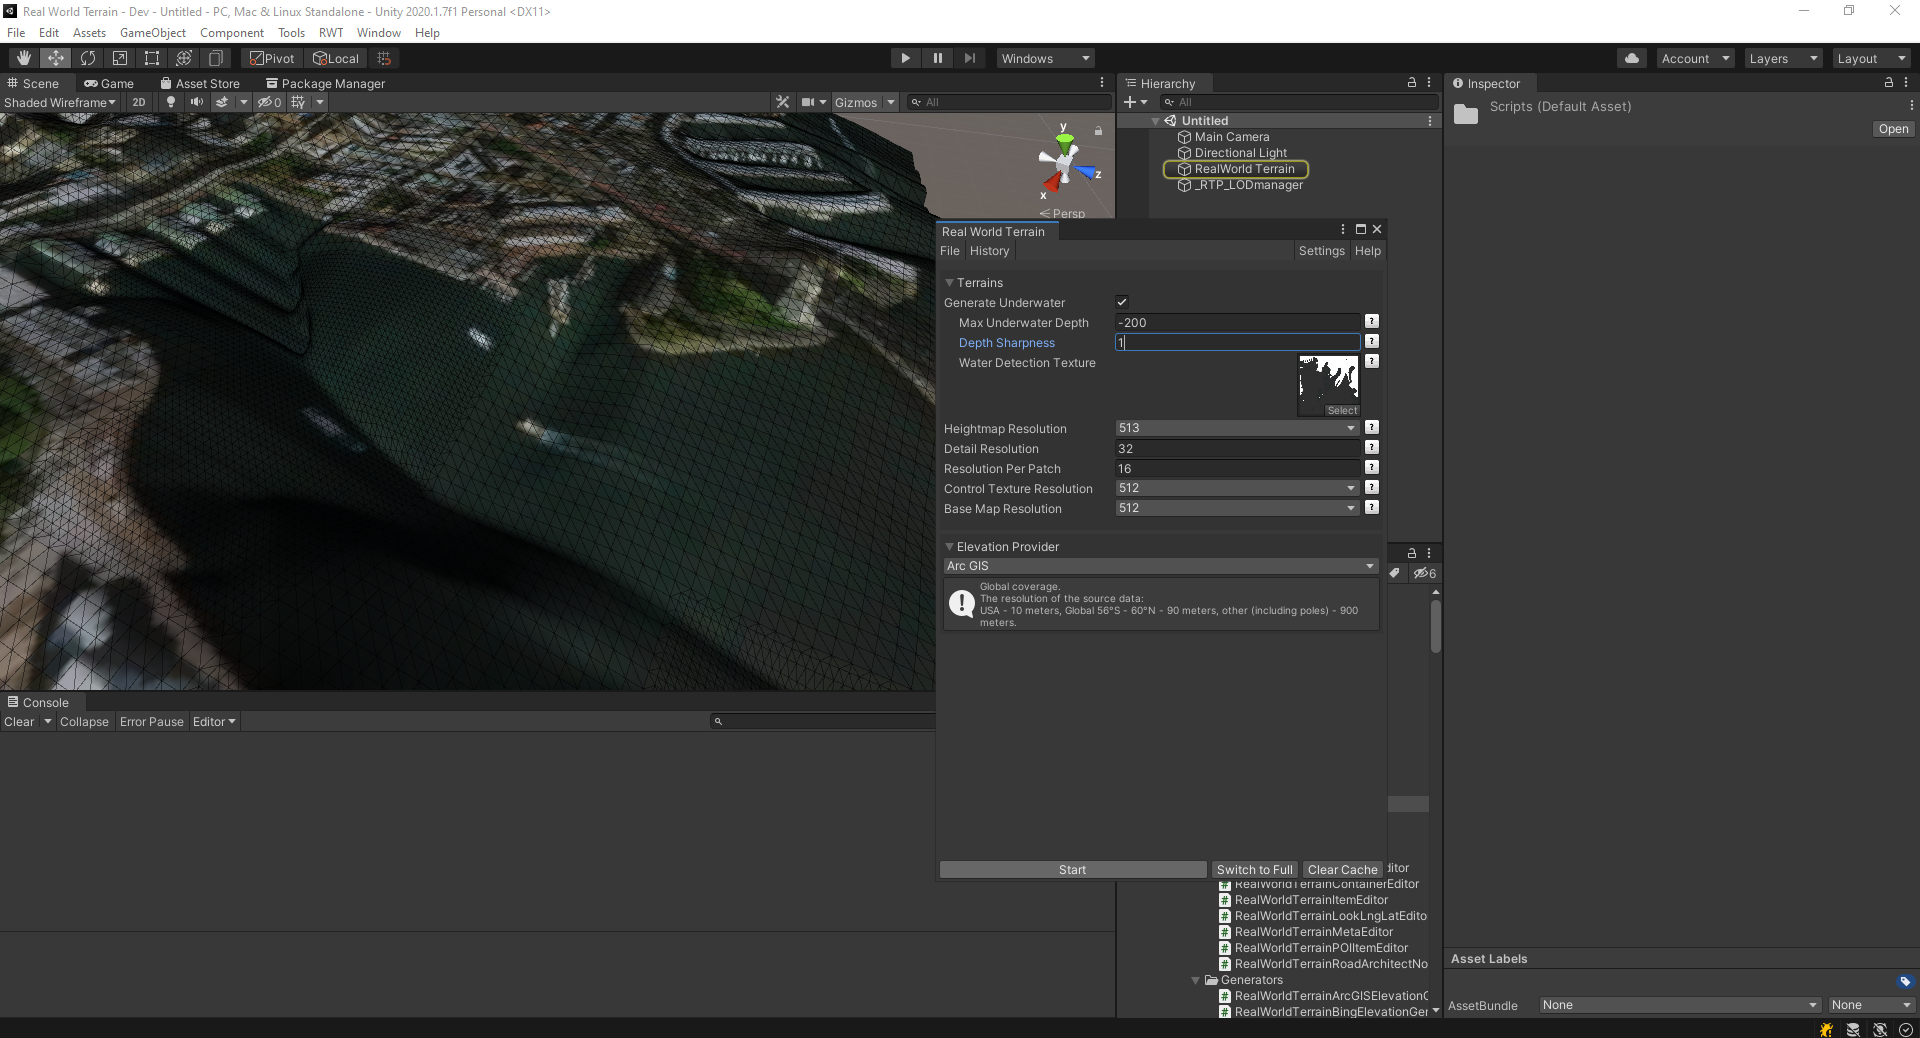Screen dimensions: 1920x1038
Task: Click the Clear Cache button
Action: [x=1342, y=870]
